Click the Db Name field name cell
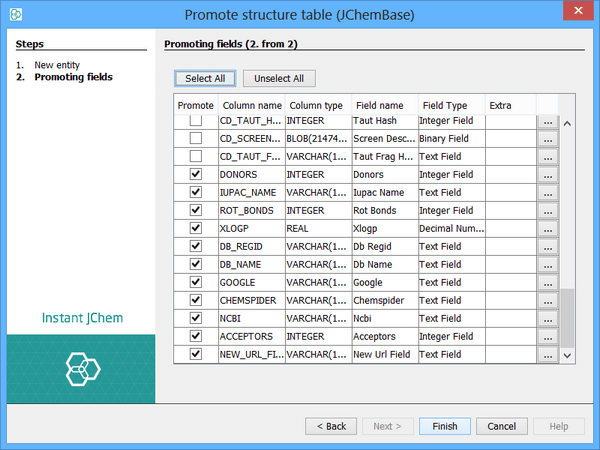Screen dimensions: 600x450 pyautogui.click(x=382, y=264)
